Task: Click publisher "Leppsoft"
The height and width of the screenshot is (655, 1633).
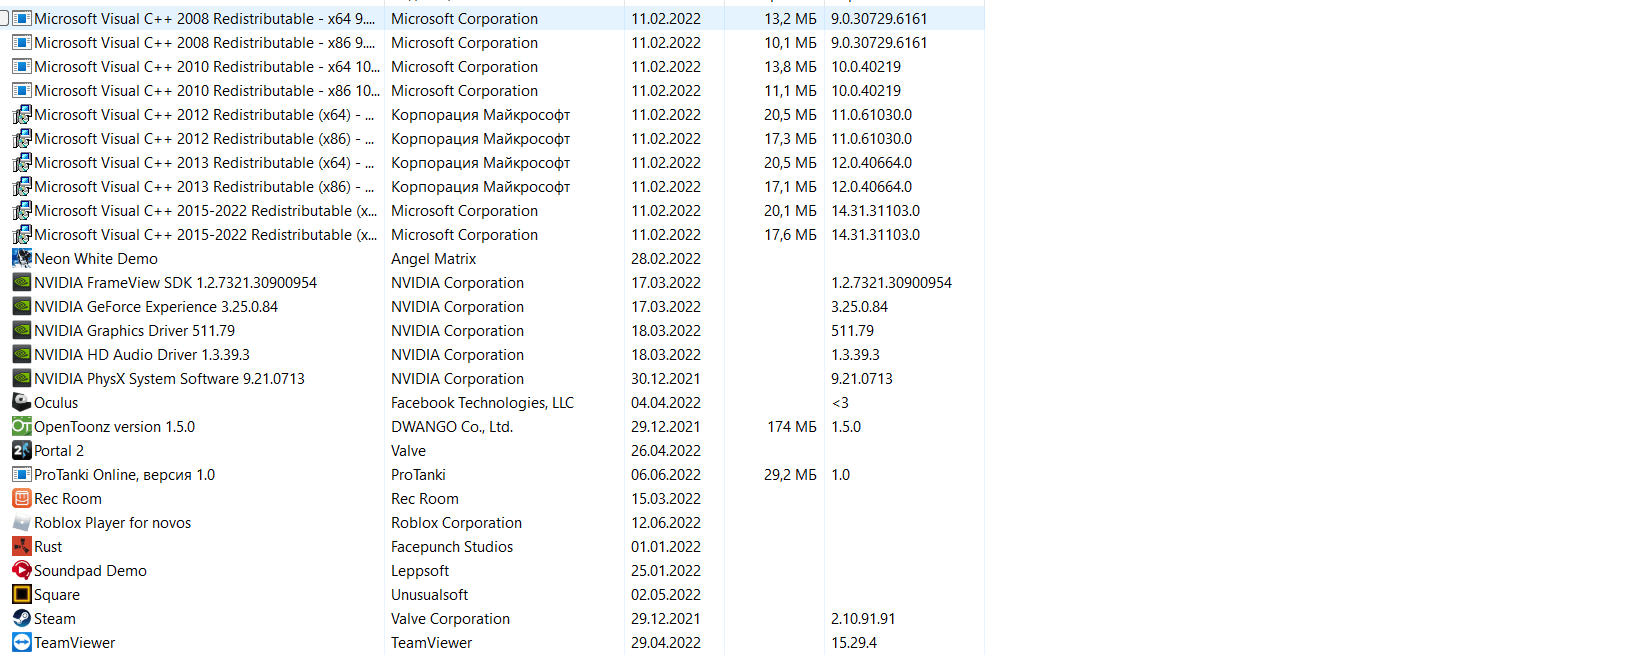Action: click(x=420, y=571)
